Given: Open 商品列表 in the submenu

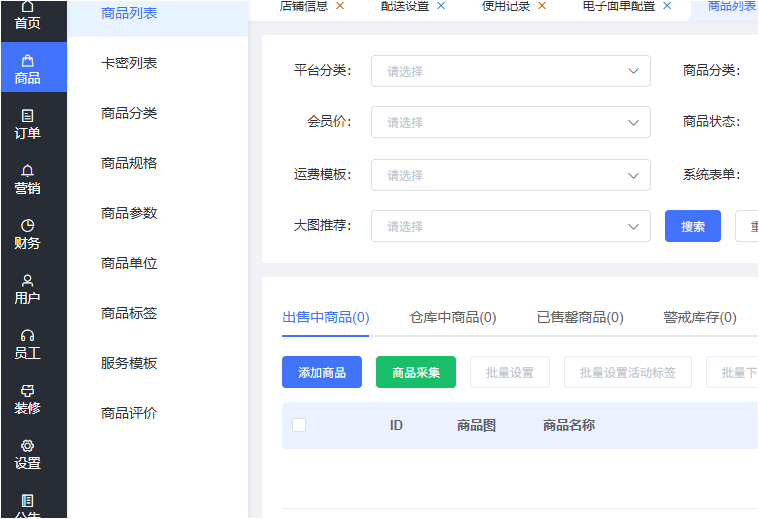Looking at the screenshot, I should pos(129,14).
